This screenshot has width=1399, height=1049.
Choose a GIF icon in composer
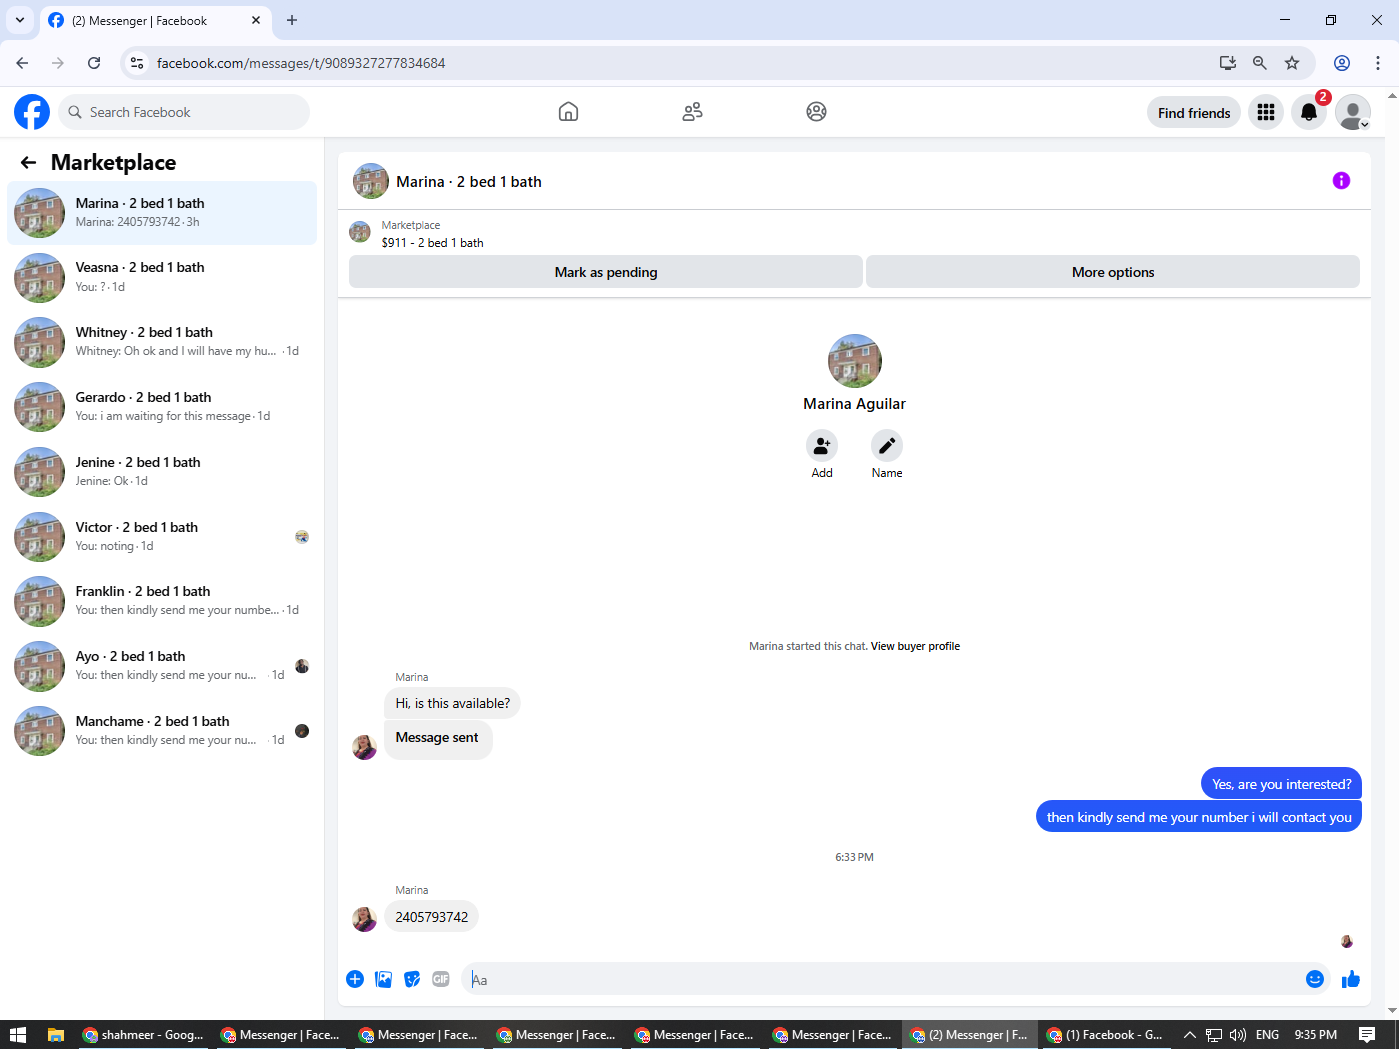coord(441,979)
